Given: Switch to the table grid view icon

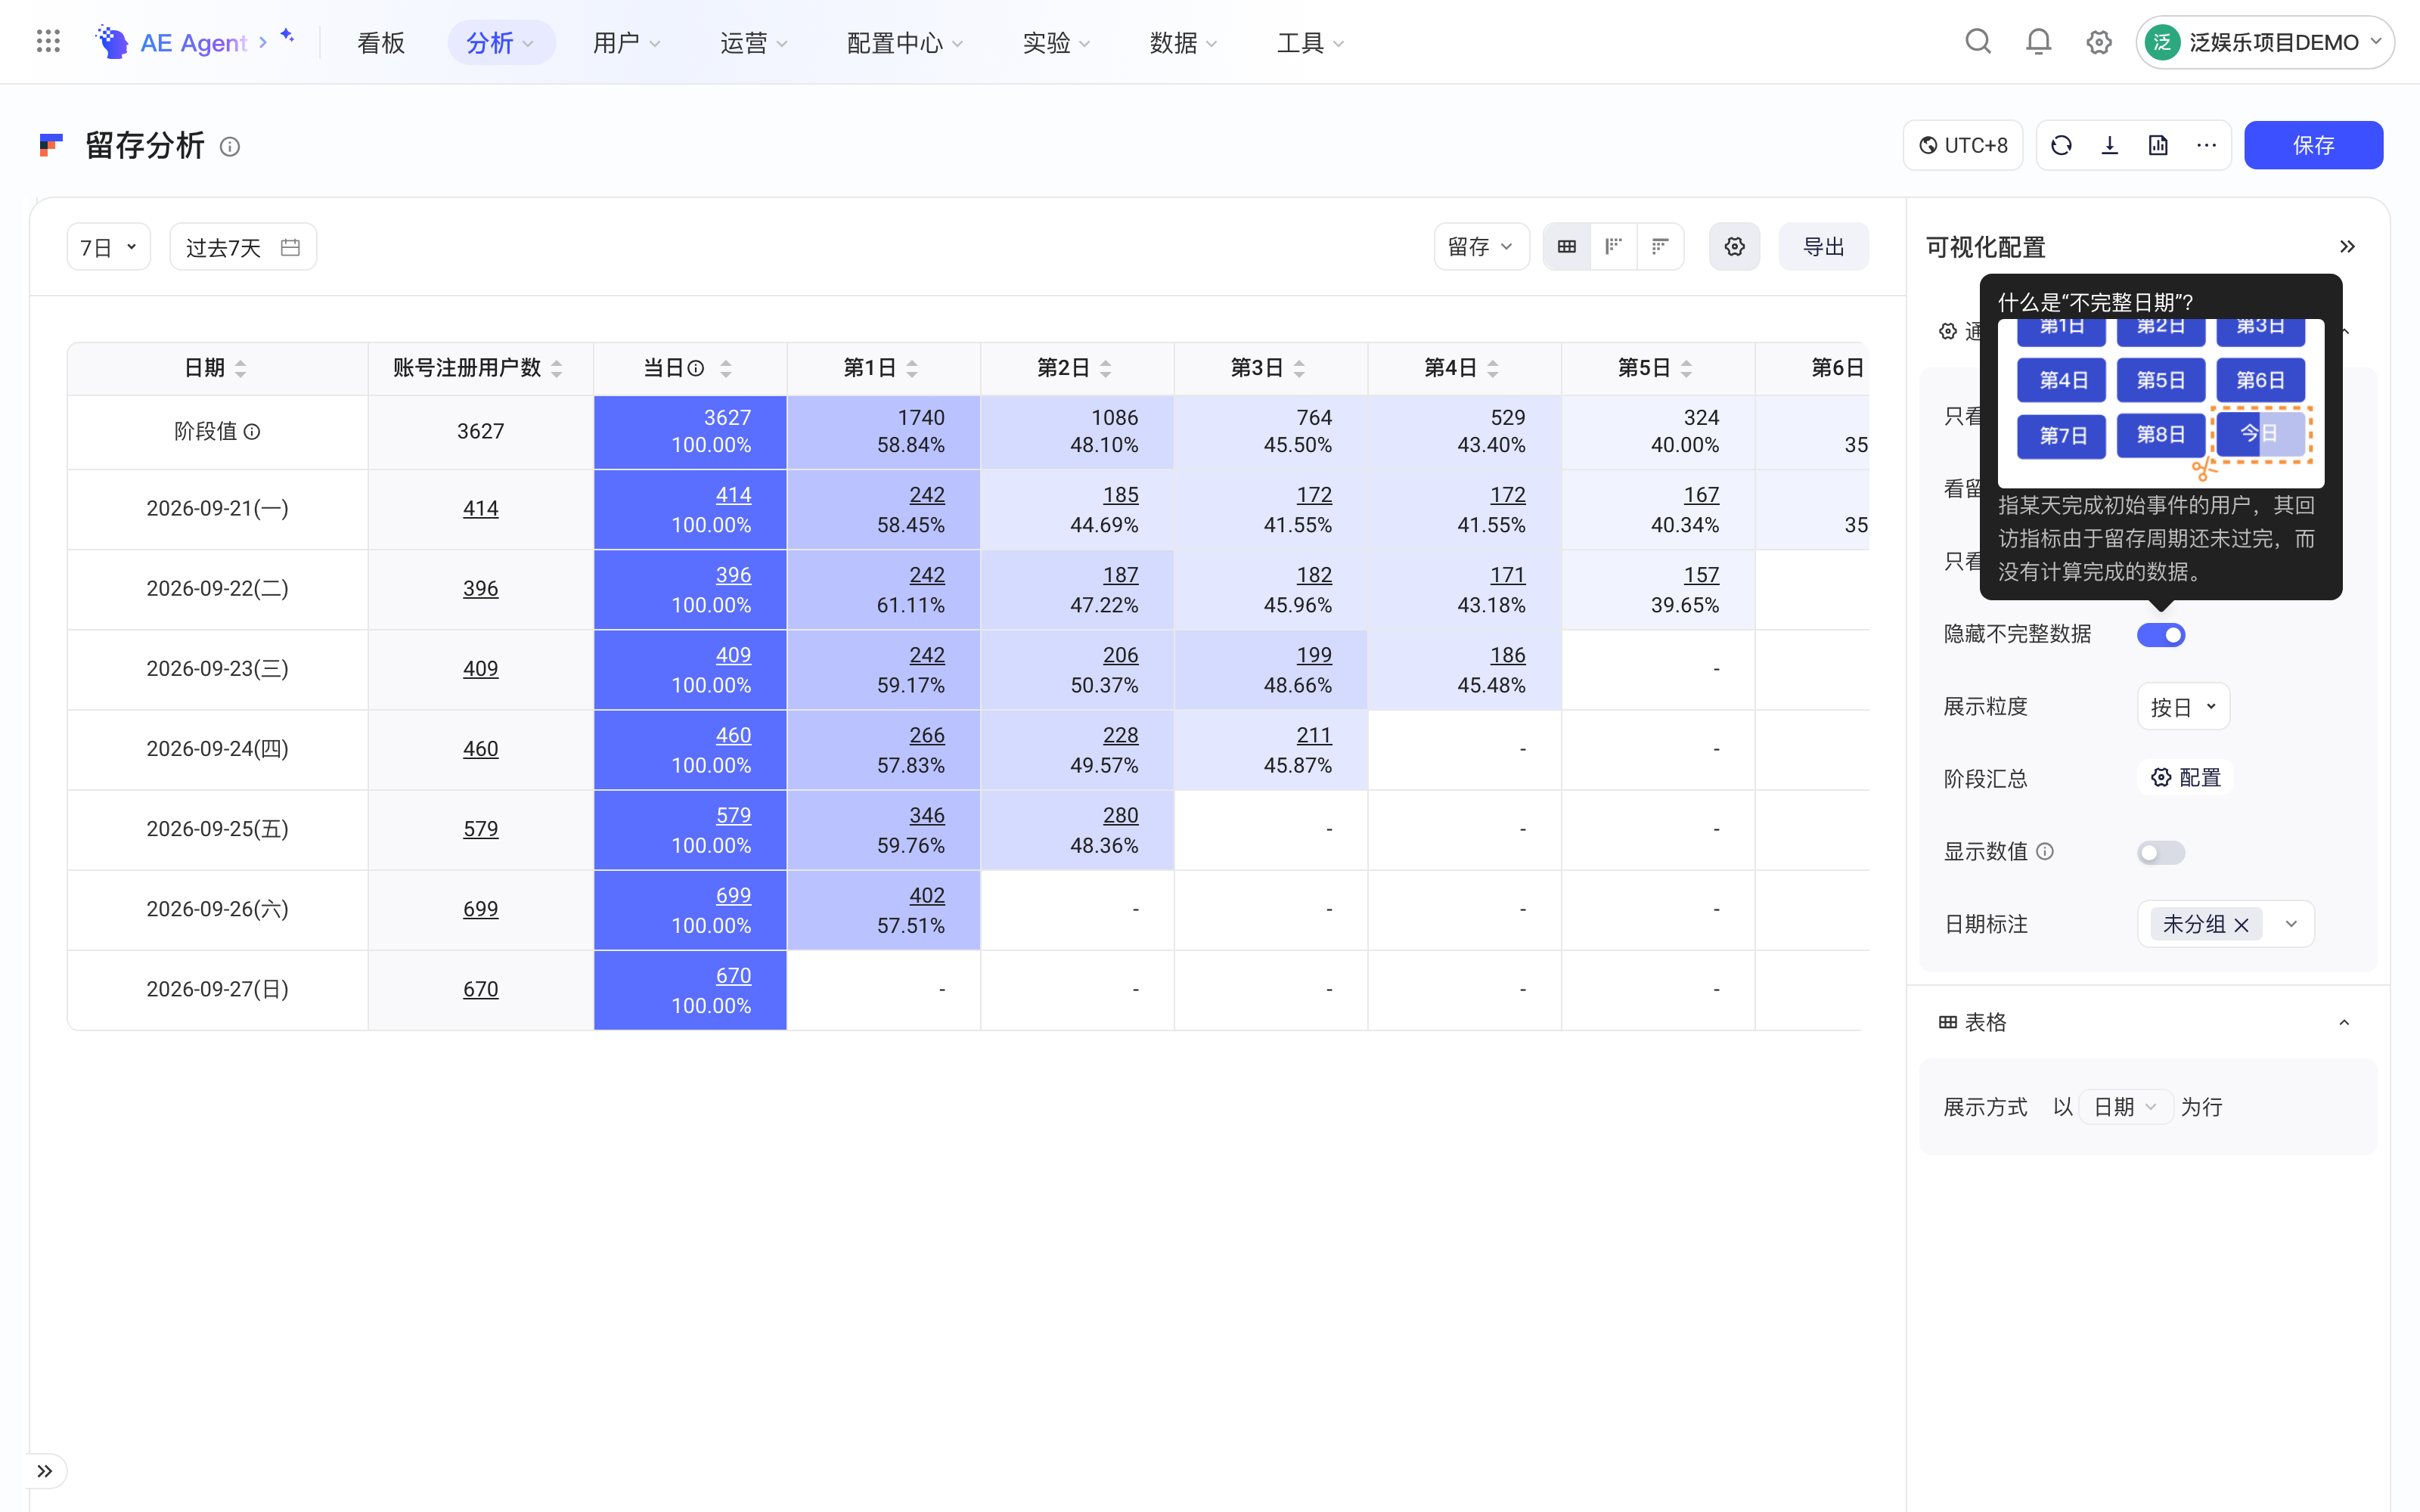Looking at the screenshot, I should point(1567,246).
